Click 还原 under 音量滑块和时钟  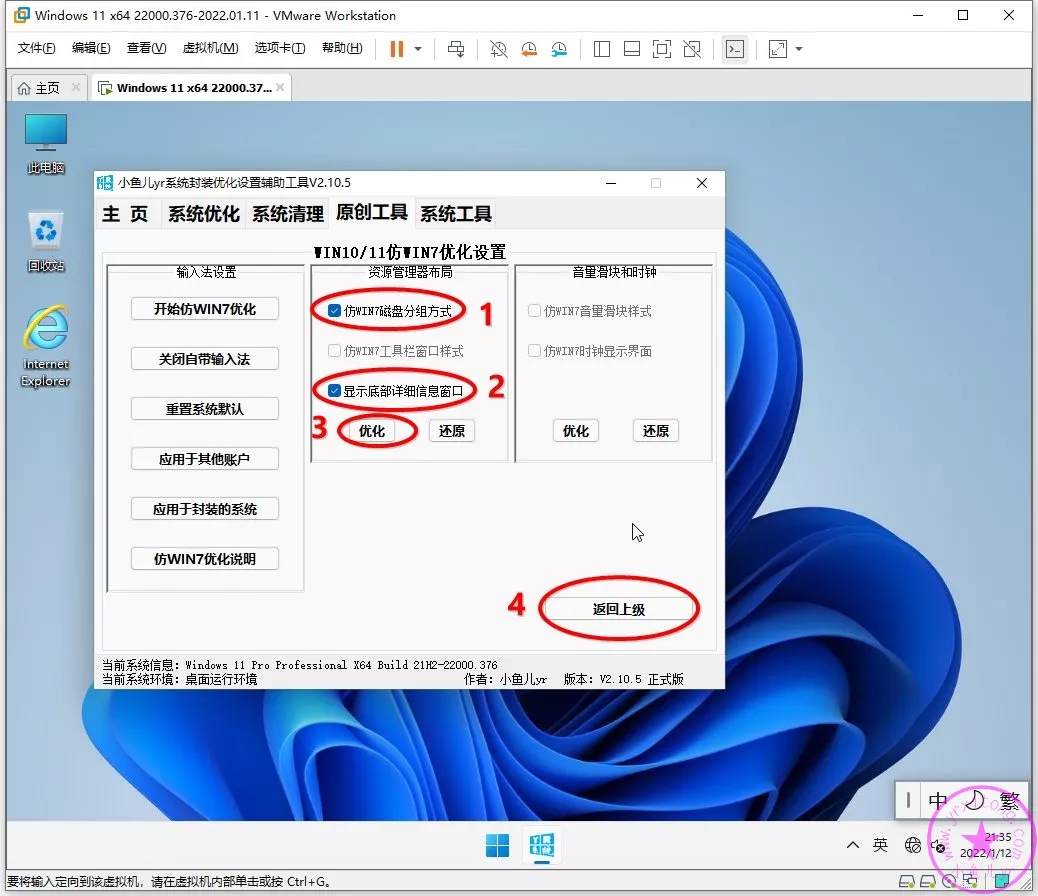(x=655, y=431)
